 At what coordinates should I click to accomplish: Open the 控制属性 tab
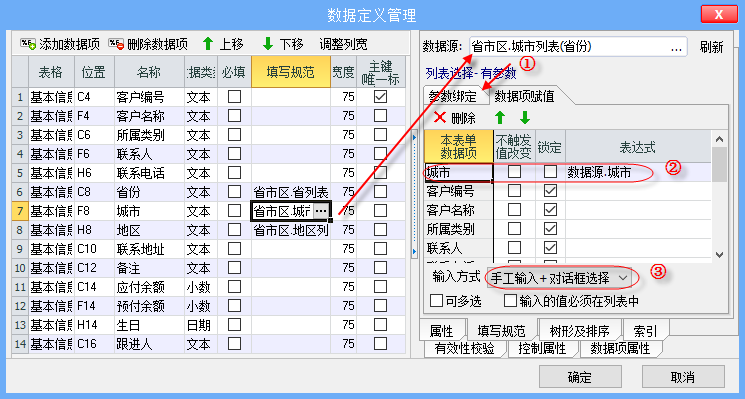point(542,349)
